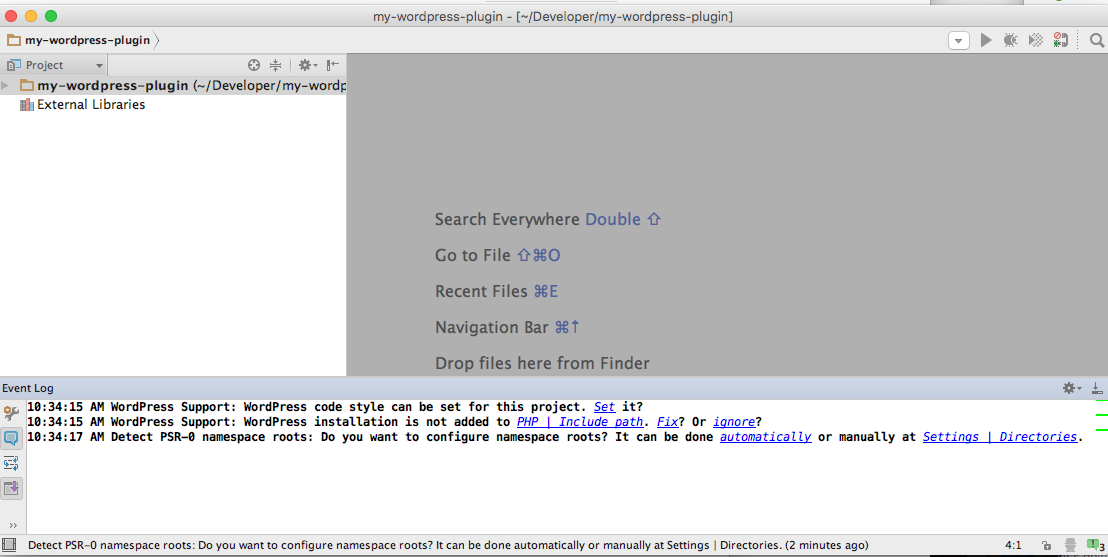Click the top green marker stripe in Event Log

click(1101, 401)
